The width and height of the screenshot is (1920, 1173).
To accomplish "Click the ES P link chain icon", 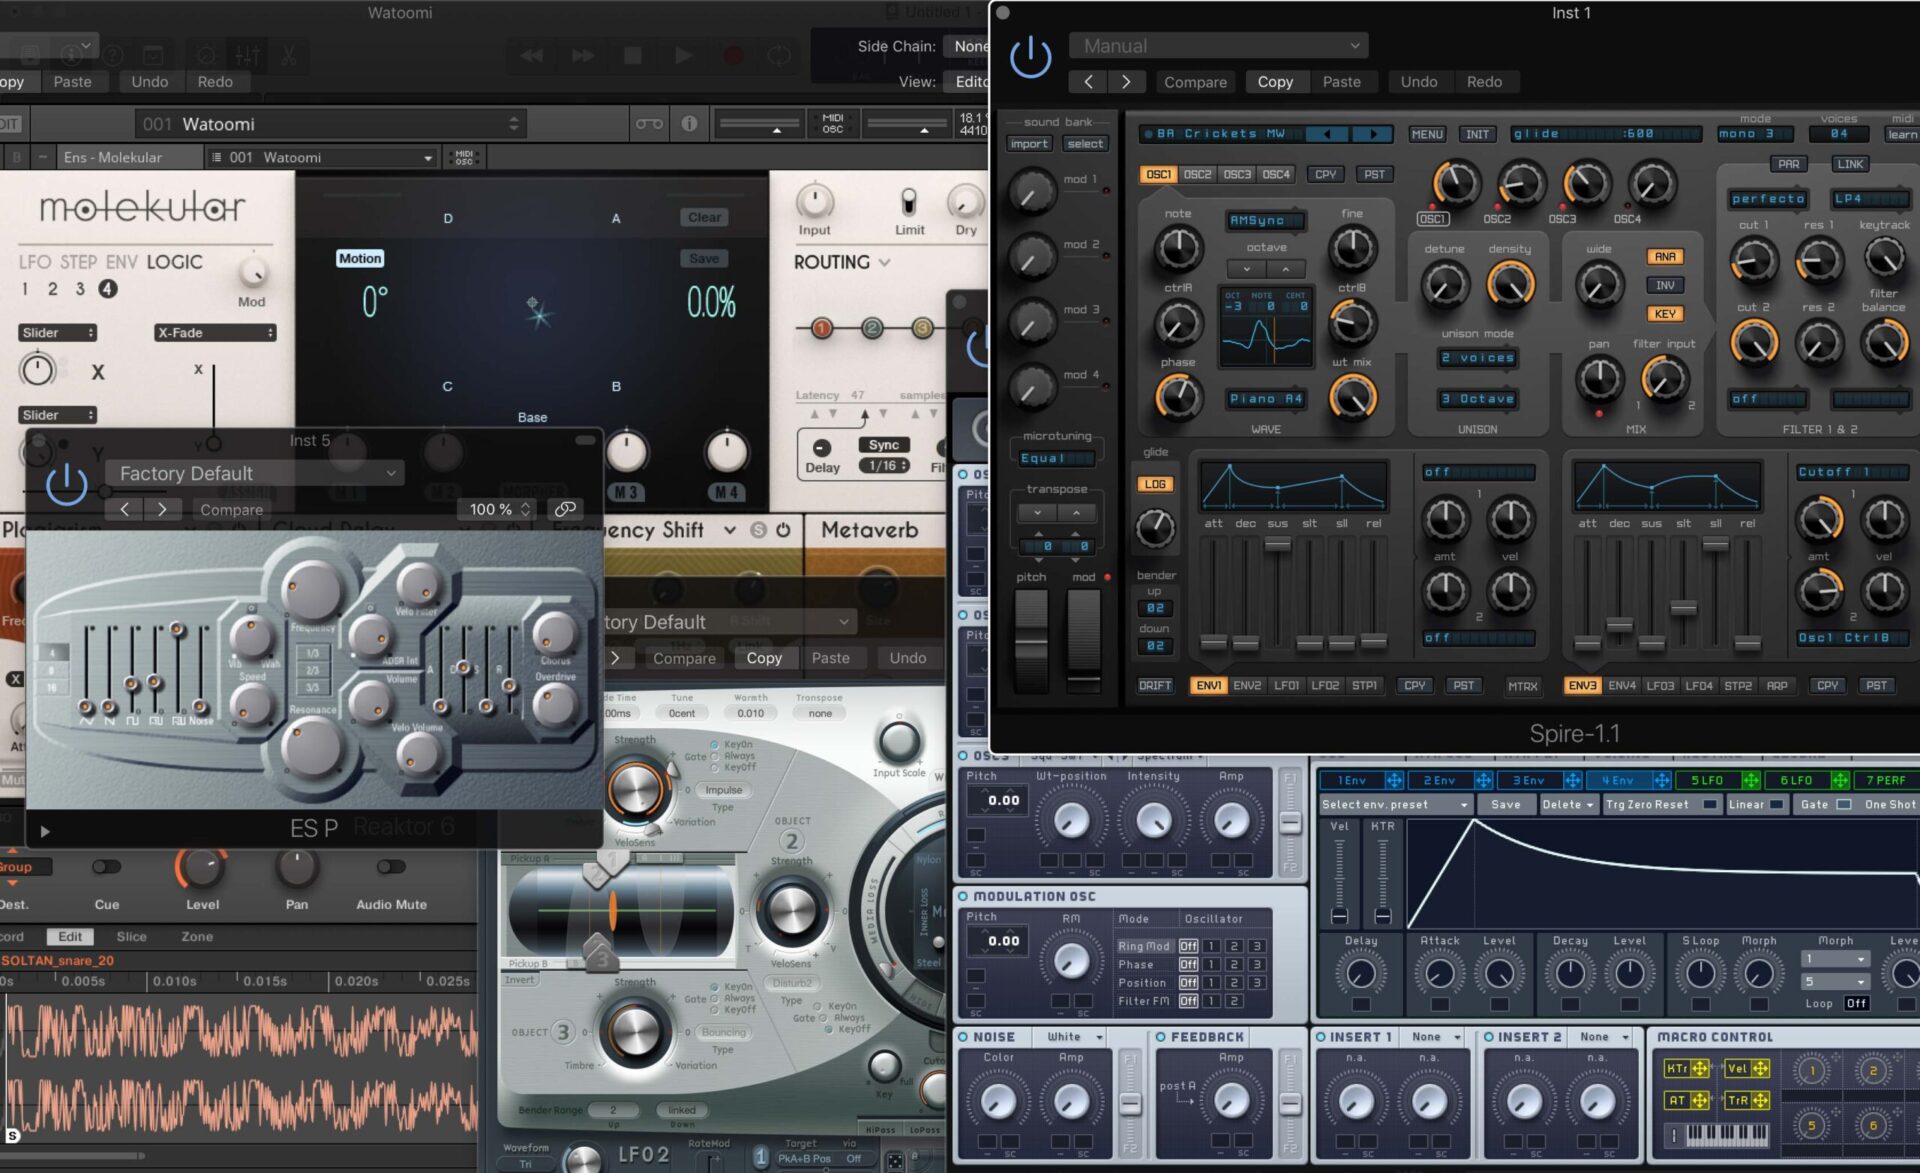I will [565, 509].
